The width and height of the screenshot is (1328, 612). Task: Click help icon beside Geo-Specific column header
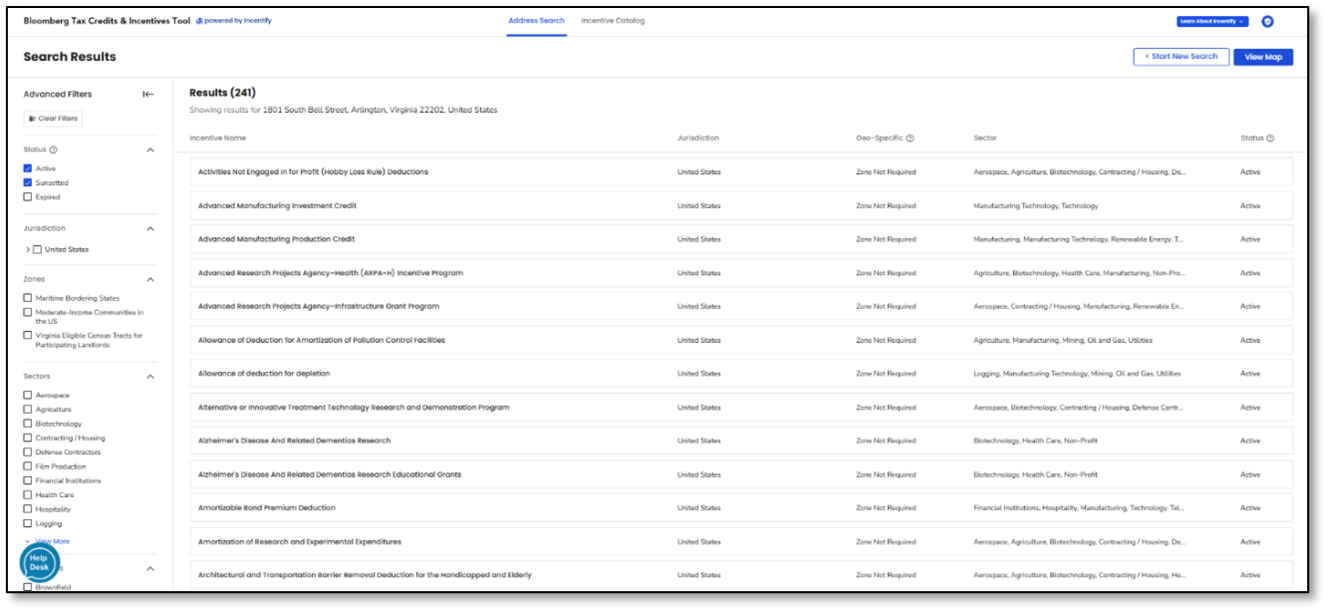(910, 138)
